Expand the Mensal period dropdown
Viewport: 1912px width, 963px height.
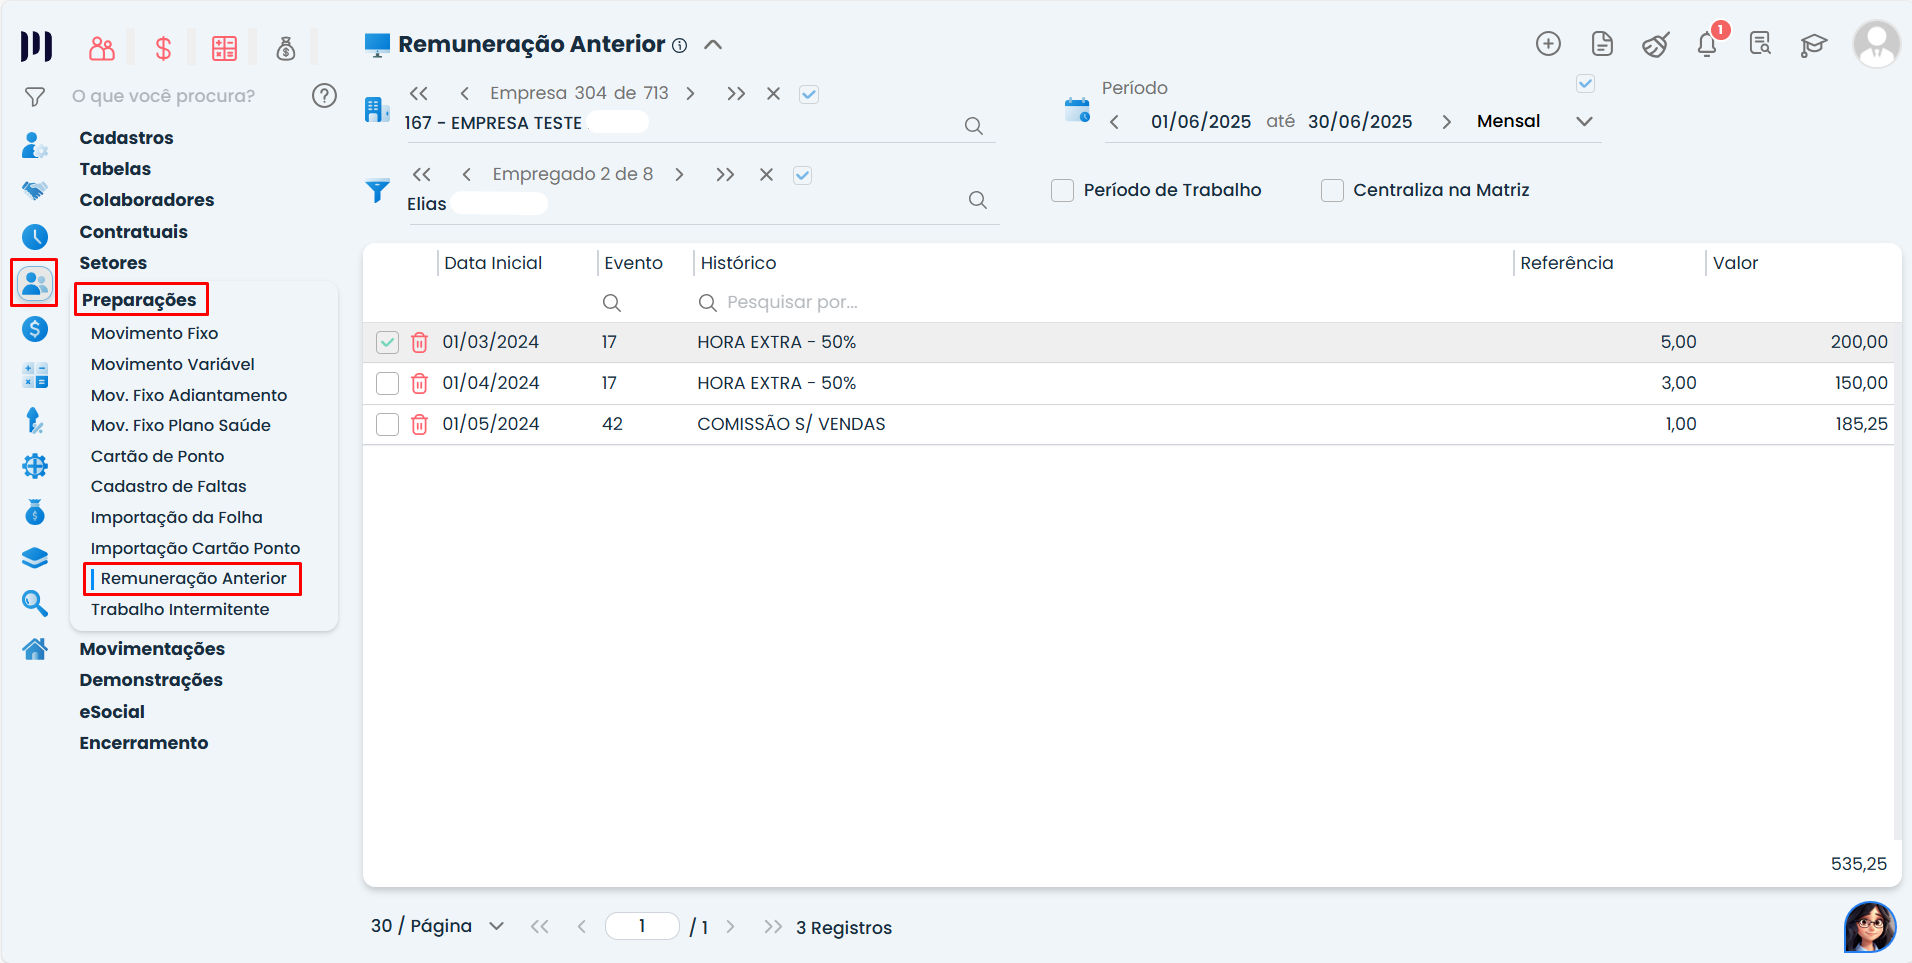coord(1584,121)
